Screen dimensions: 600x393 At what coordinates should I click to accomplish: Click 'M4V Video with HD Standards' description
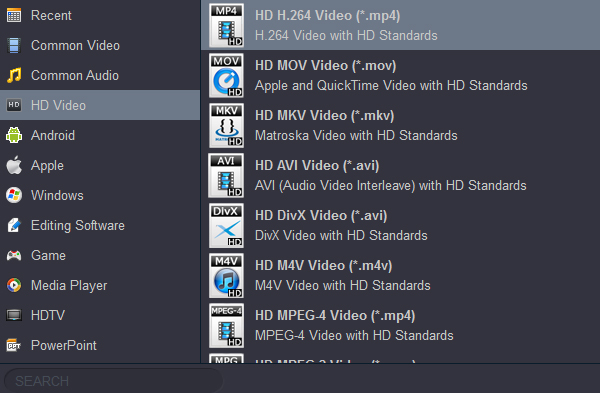pos(342,285)
